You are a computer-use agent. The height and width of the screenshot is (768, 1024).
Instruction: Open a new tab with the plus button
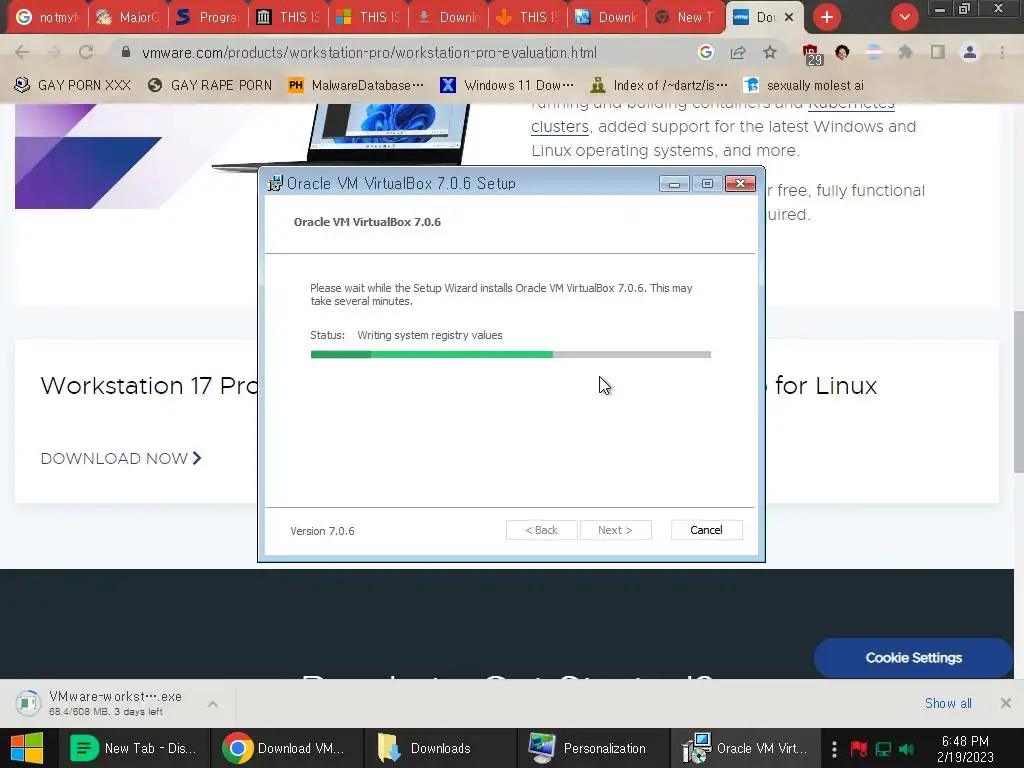tap(827, 17)
